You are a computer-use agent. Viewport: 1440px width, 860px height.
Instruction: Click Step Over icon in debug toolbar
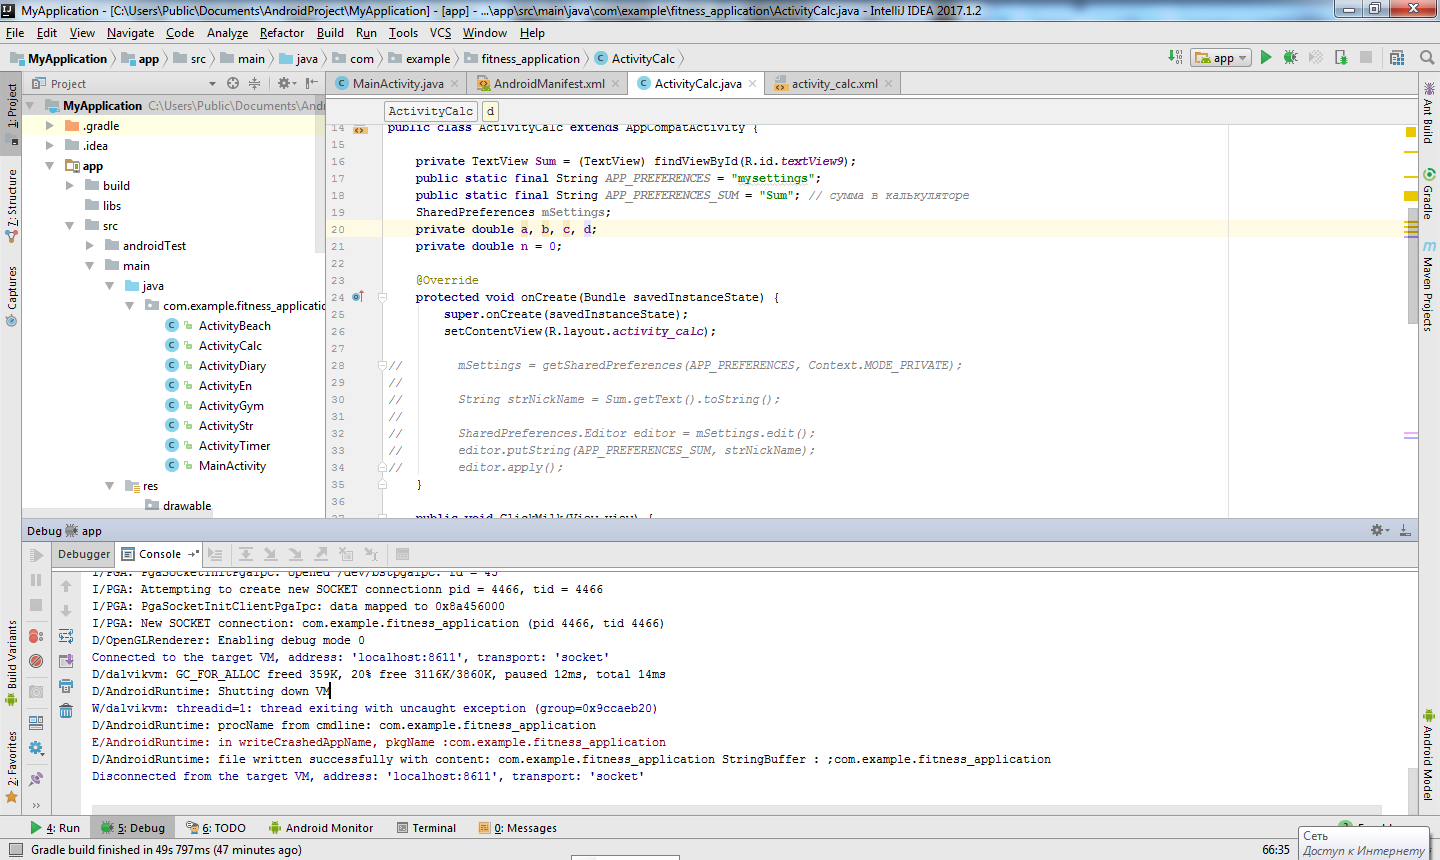coord(245,554)
